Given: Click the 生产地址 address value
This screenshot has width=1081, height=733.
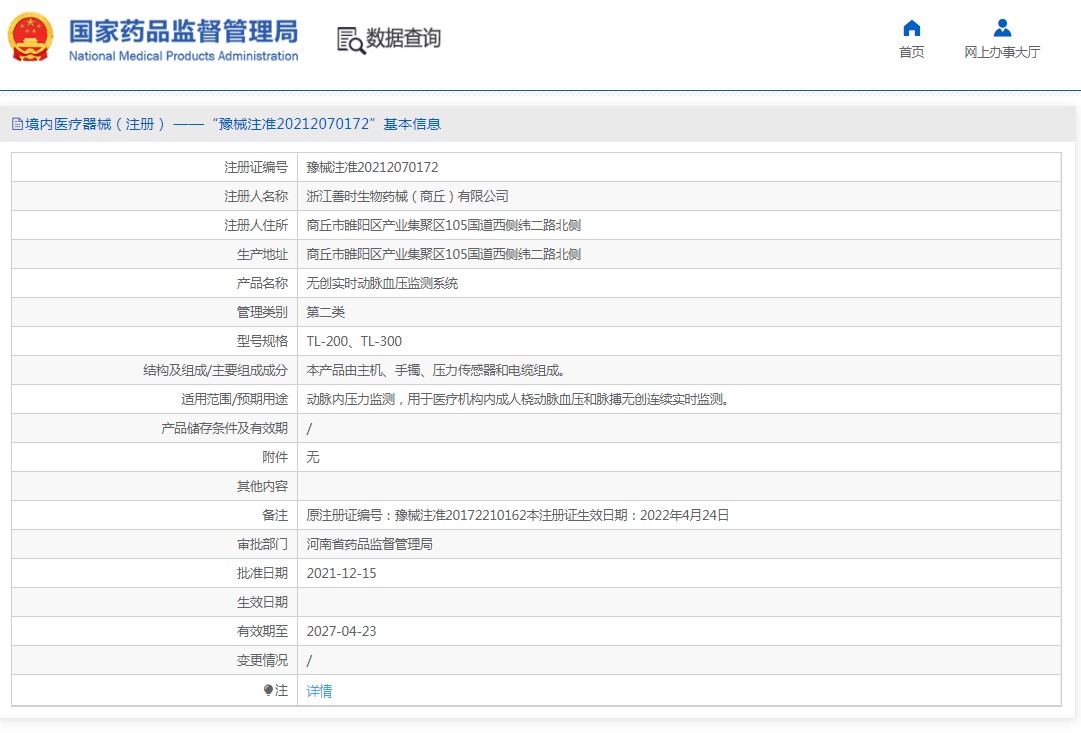Looking at the screenshot, I should tap(443, 254).
